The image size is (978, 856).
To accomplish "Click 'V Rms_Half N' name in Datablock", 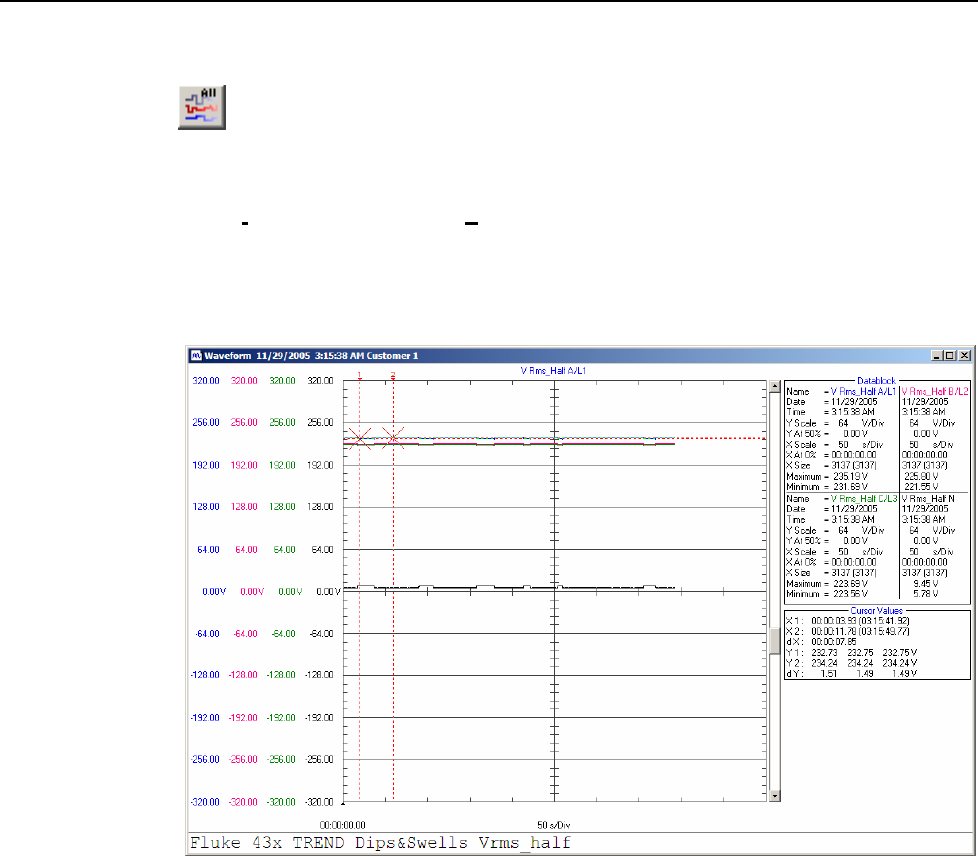I will [928, 499].
